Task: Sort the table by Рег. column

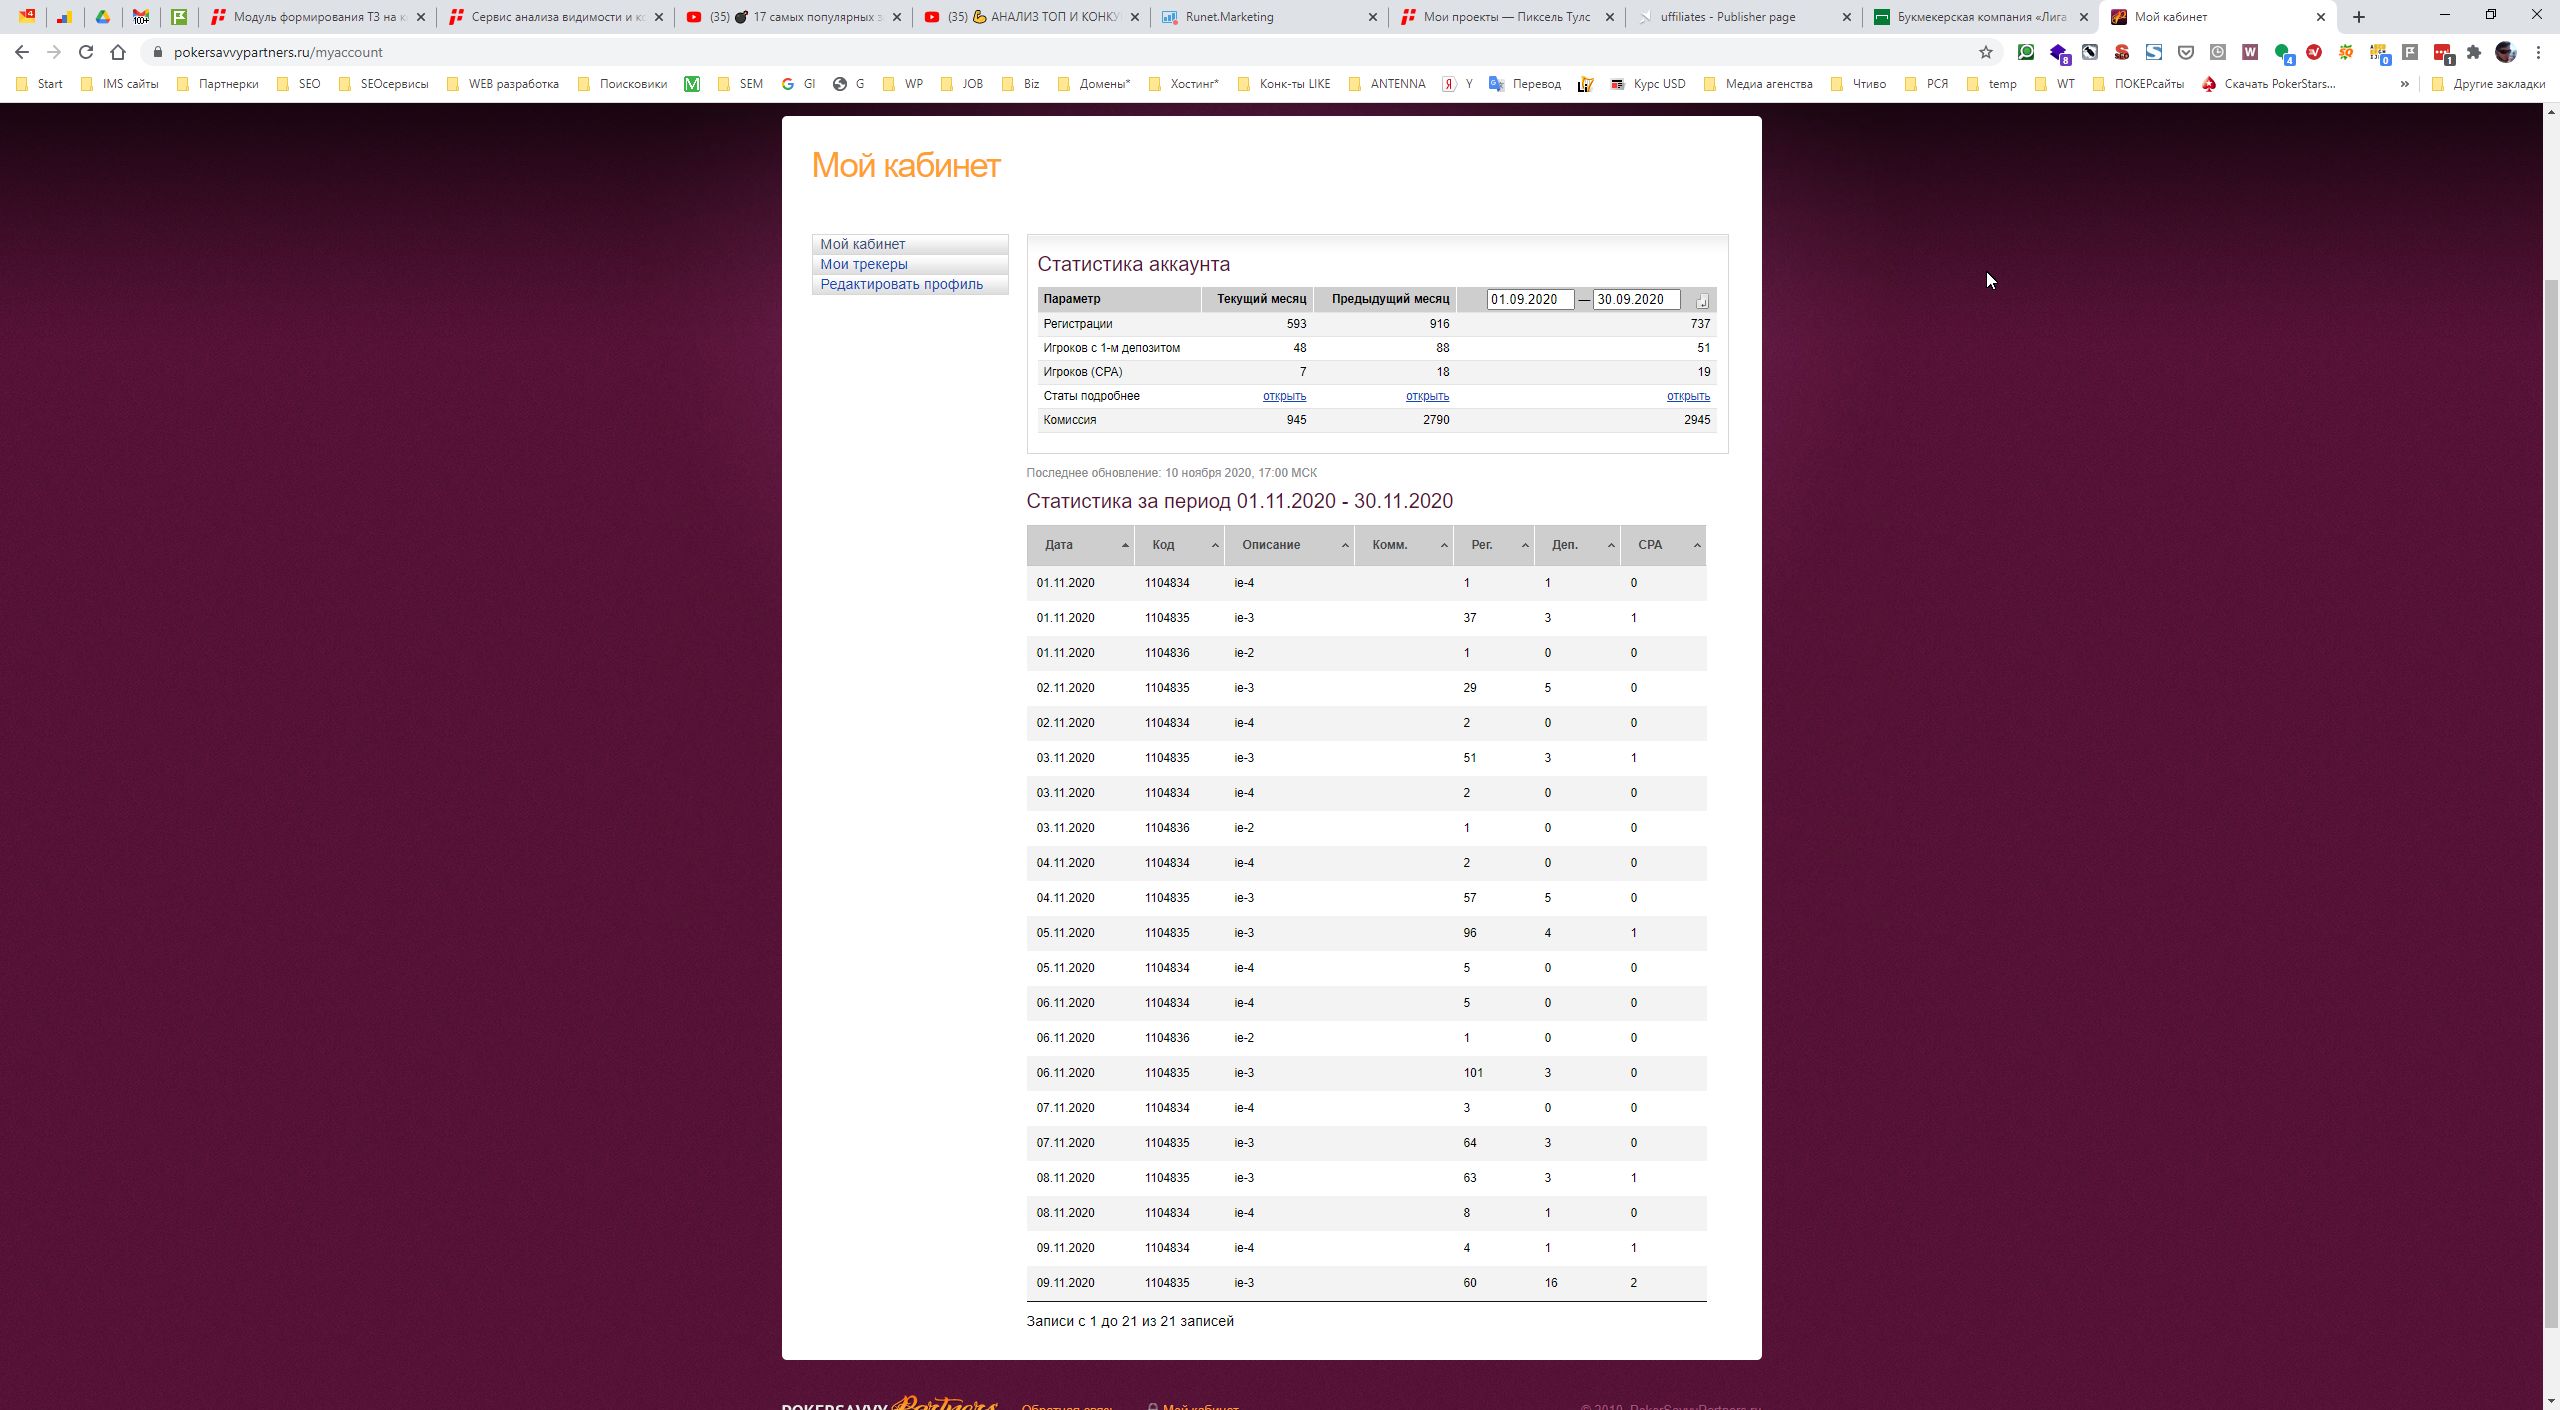Action: pyautogui.click(x=1494, y=545)
